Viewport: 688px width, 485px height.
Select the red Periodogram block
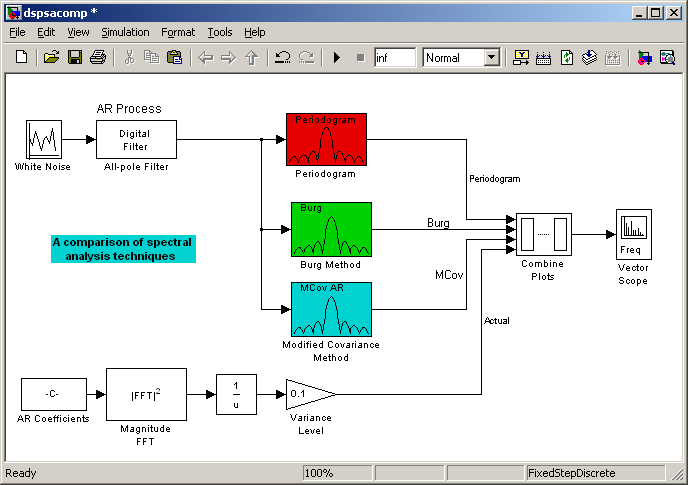coord(327,140)
